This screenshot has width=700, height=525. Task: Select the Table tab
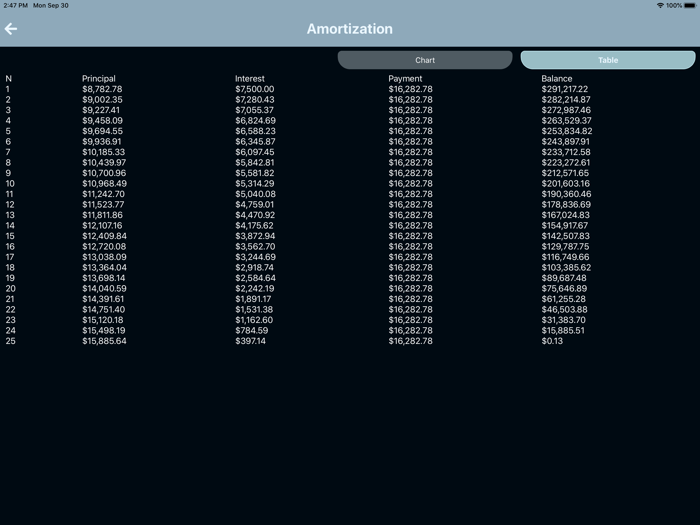[608, 60]
